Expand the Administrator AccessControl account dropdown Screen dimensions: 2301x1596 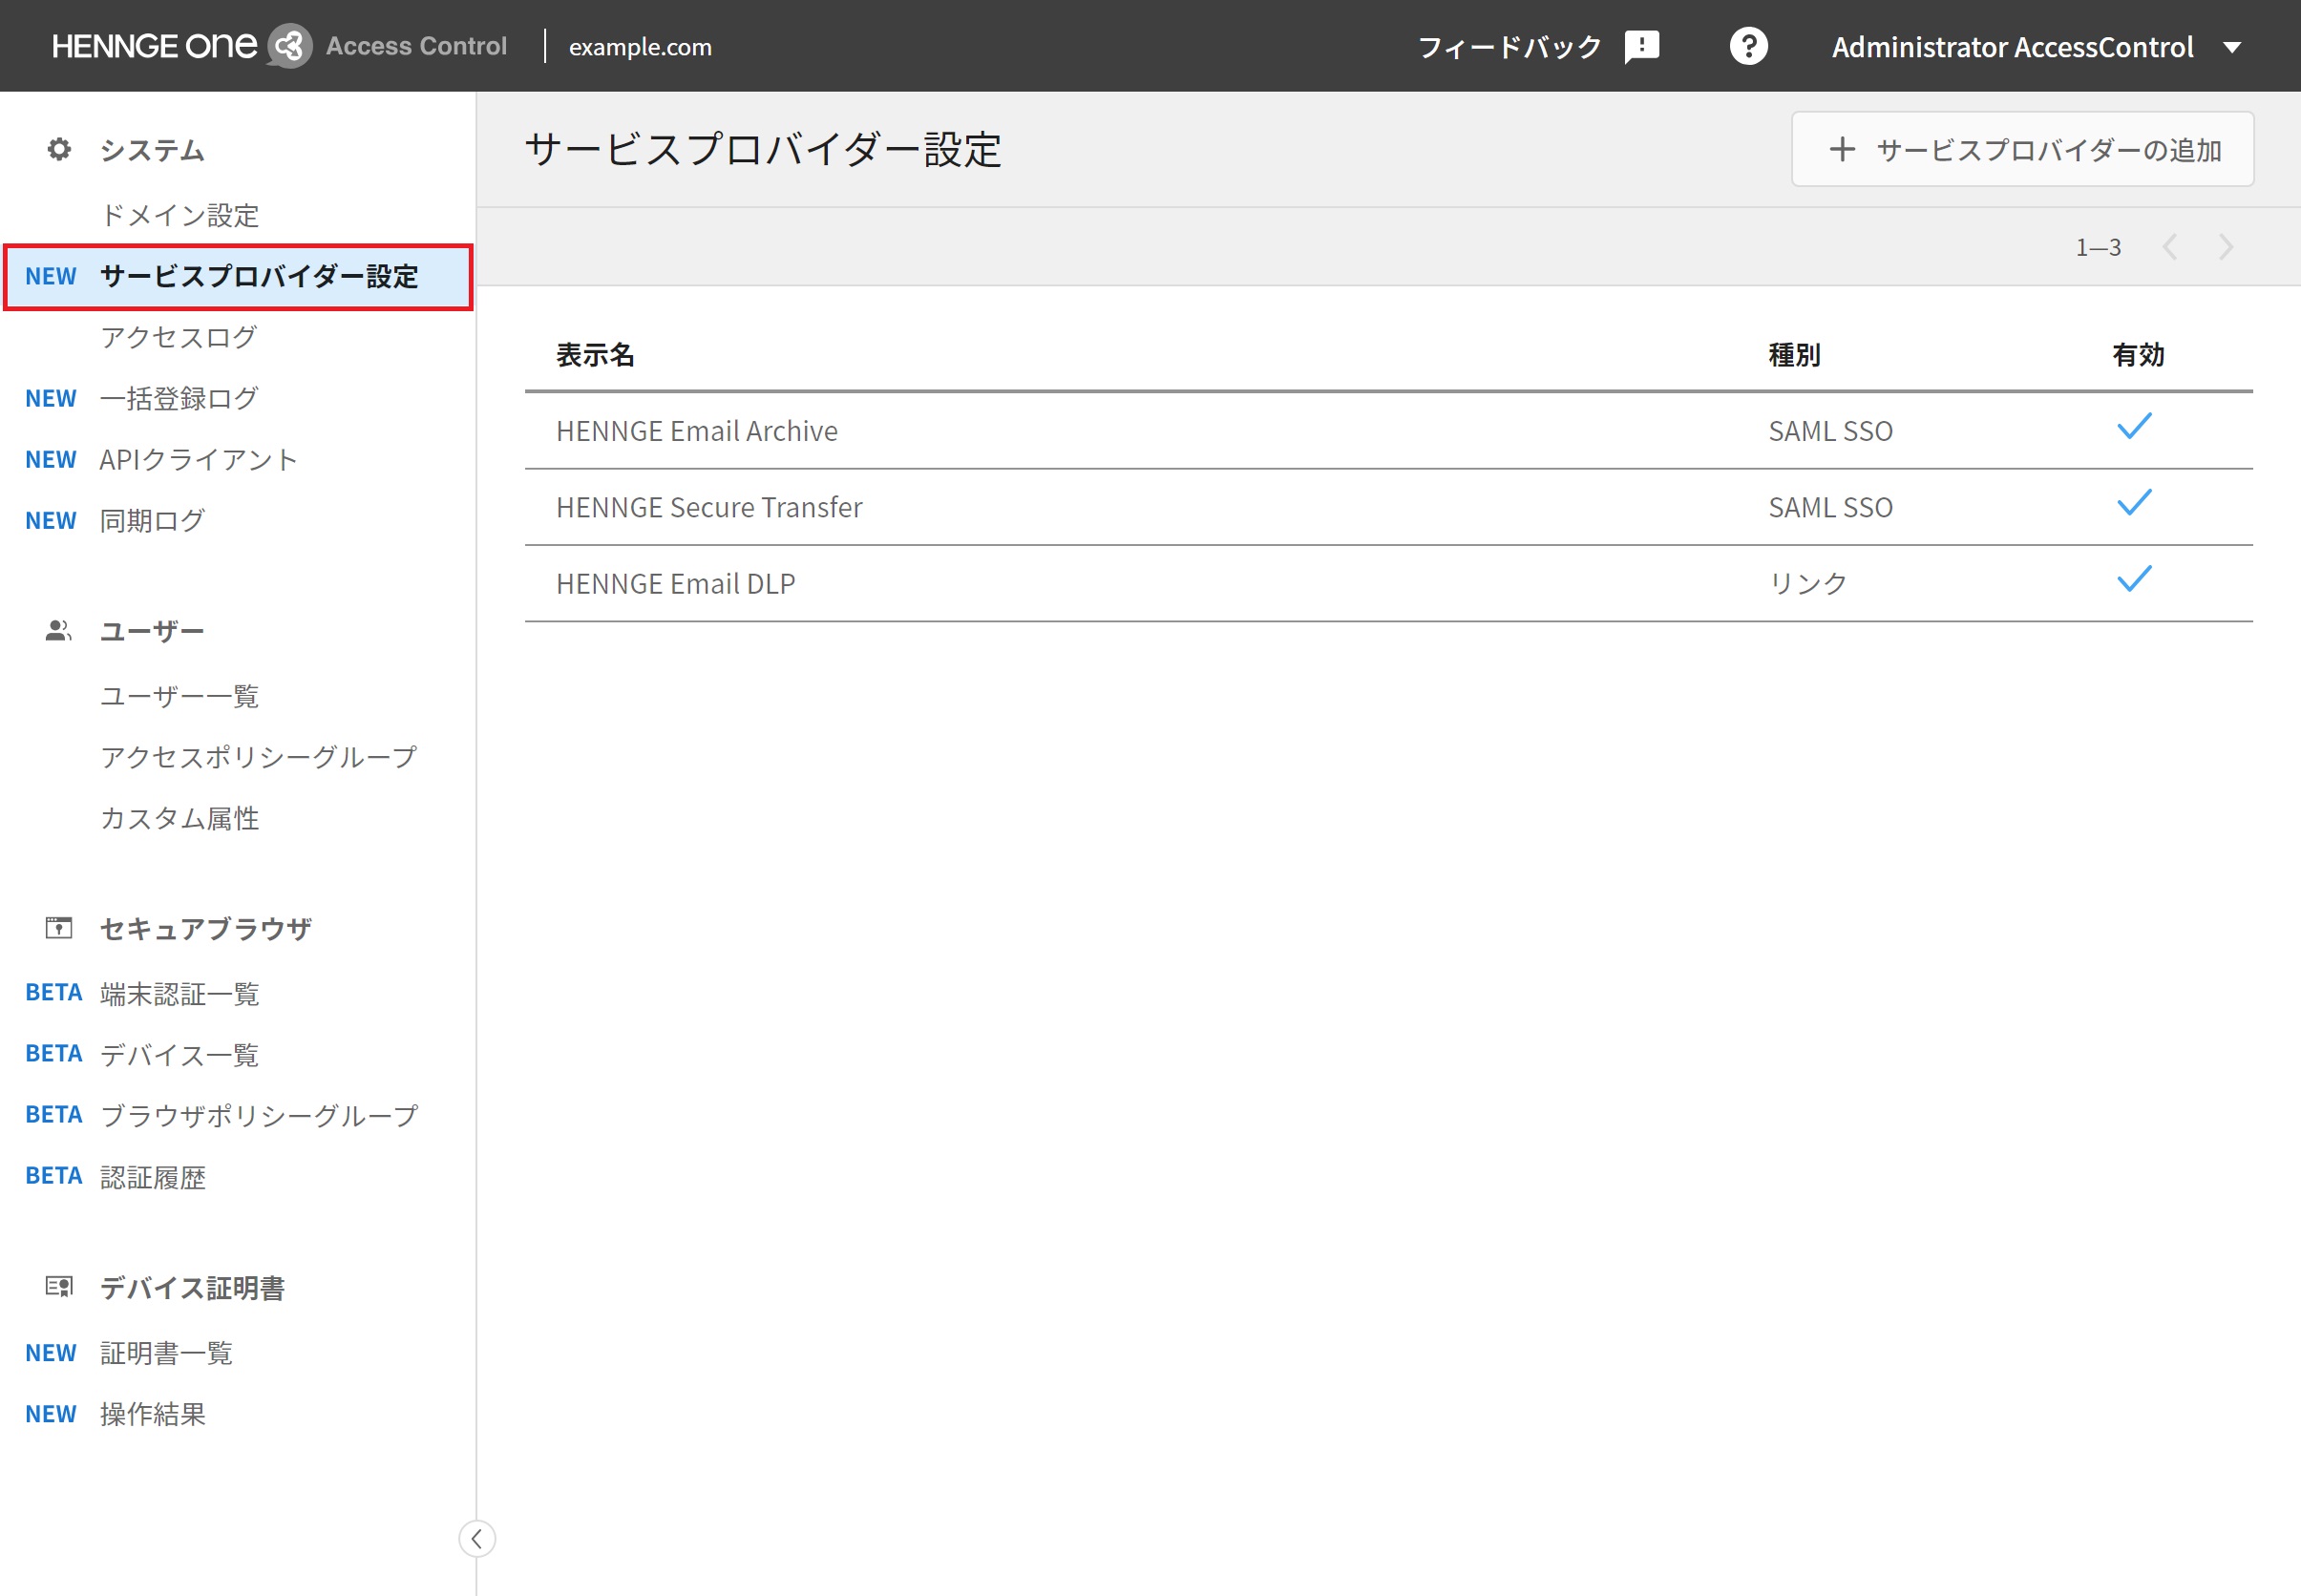(2232, 47)
